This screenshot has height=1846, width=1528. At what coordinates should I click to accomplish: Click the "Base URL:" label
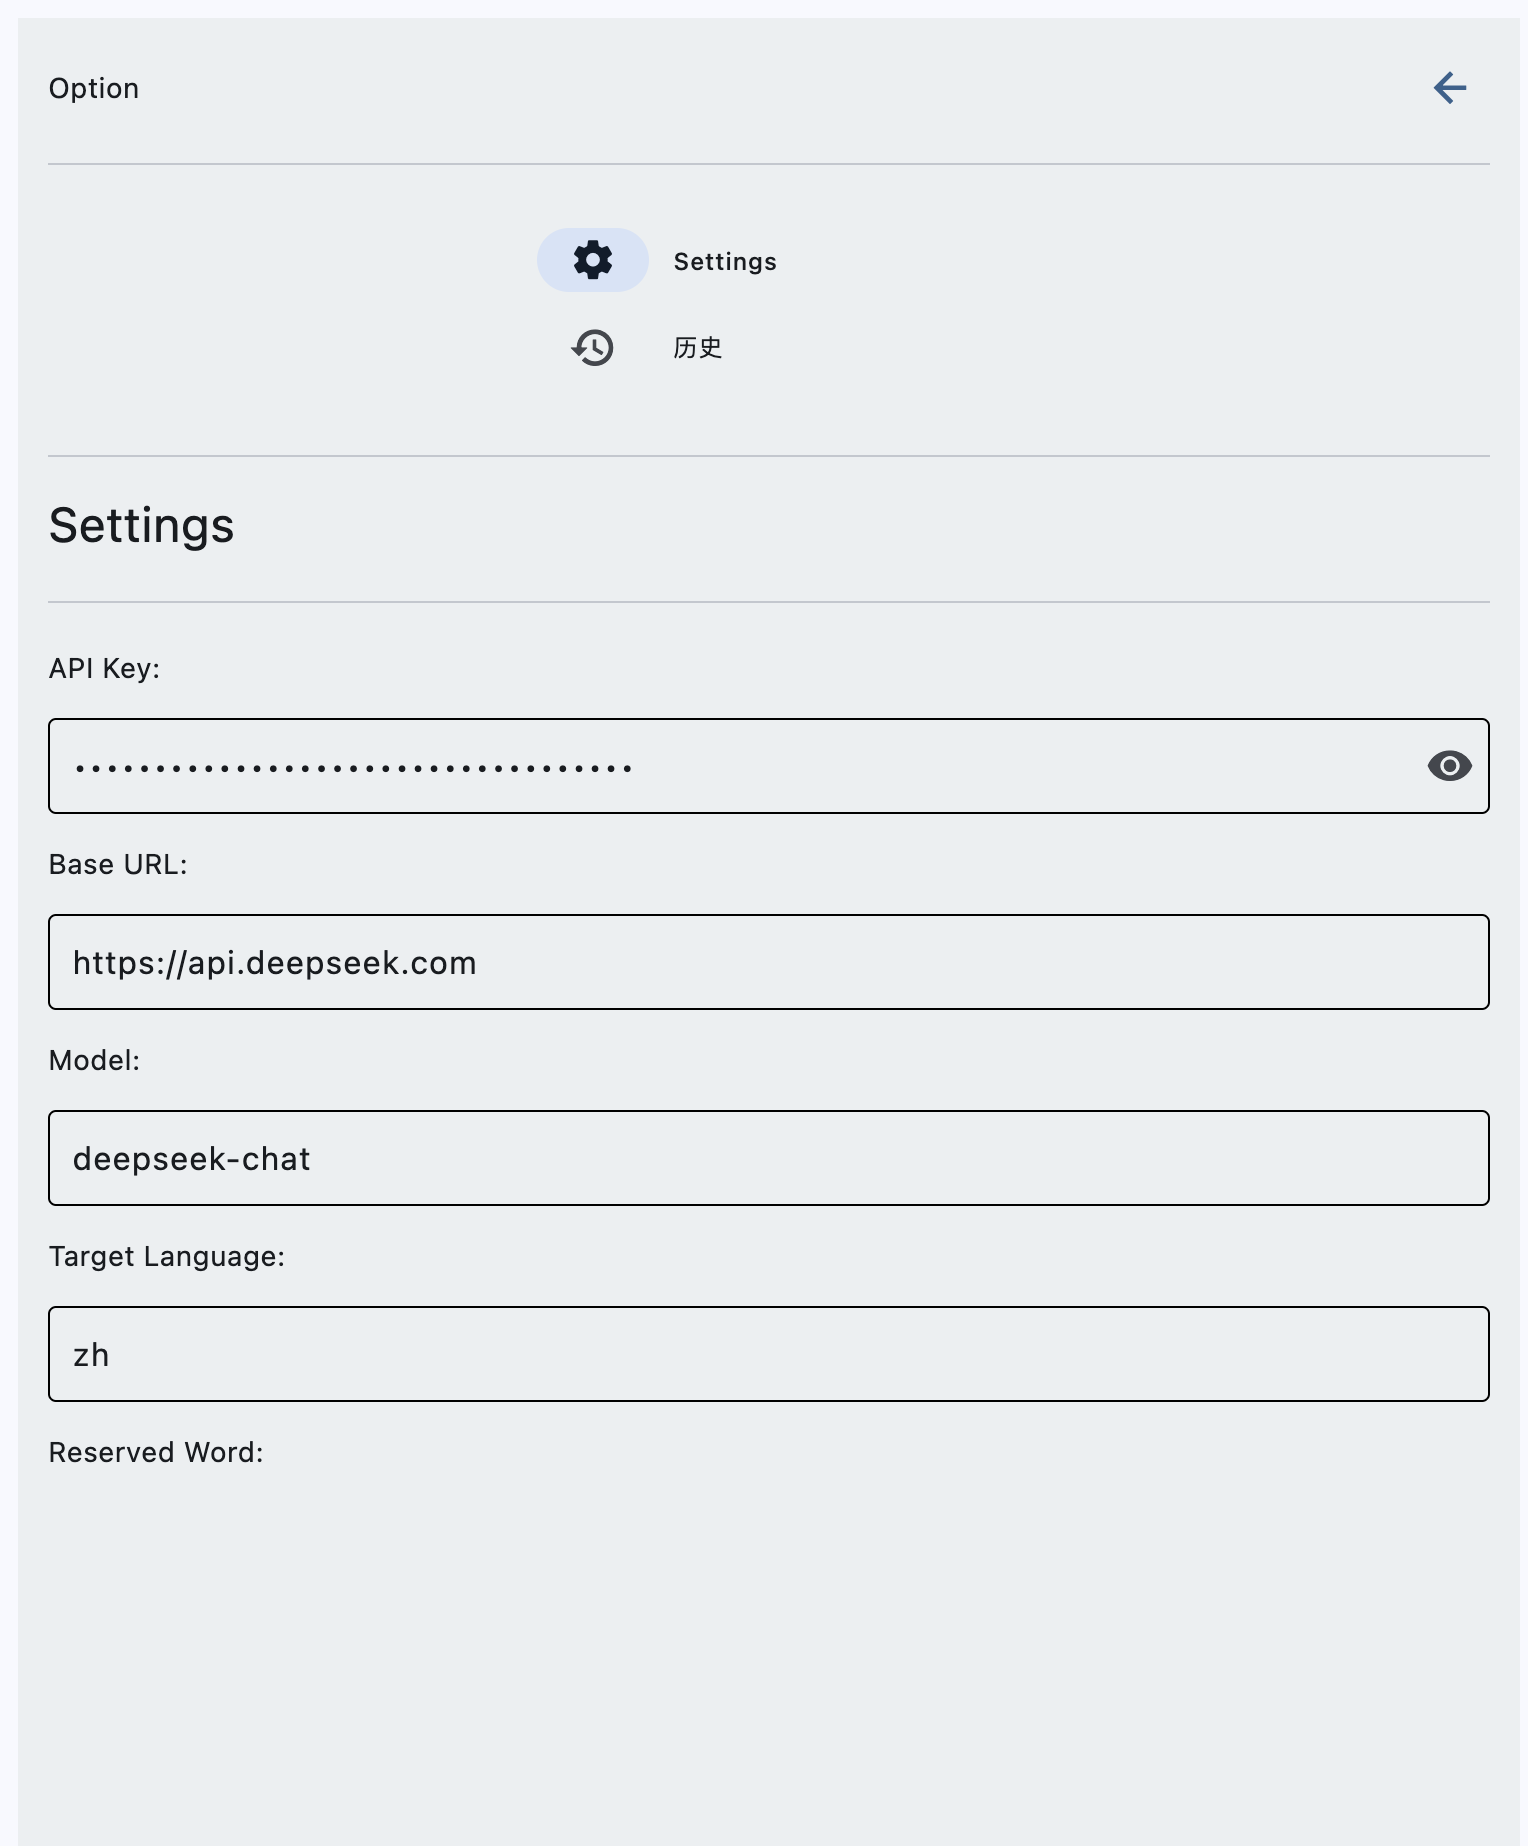pos(118,864)
